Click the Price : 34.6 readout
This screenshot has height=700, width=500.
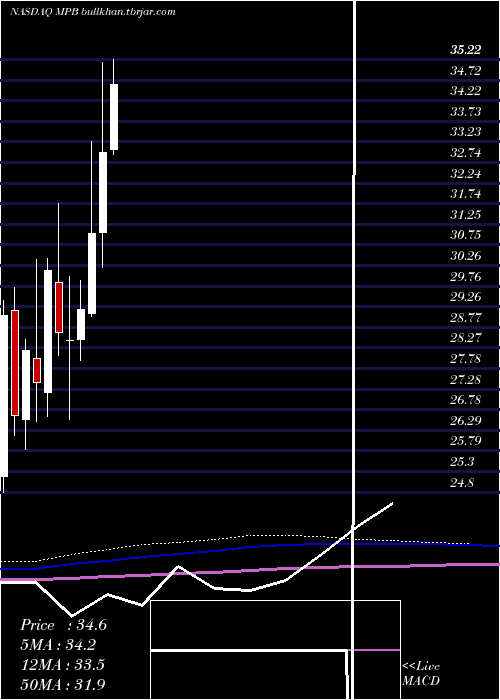pyautogui.click(x=63, y=625)
